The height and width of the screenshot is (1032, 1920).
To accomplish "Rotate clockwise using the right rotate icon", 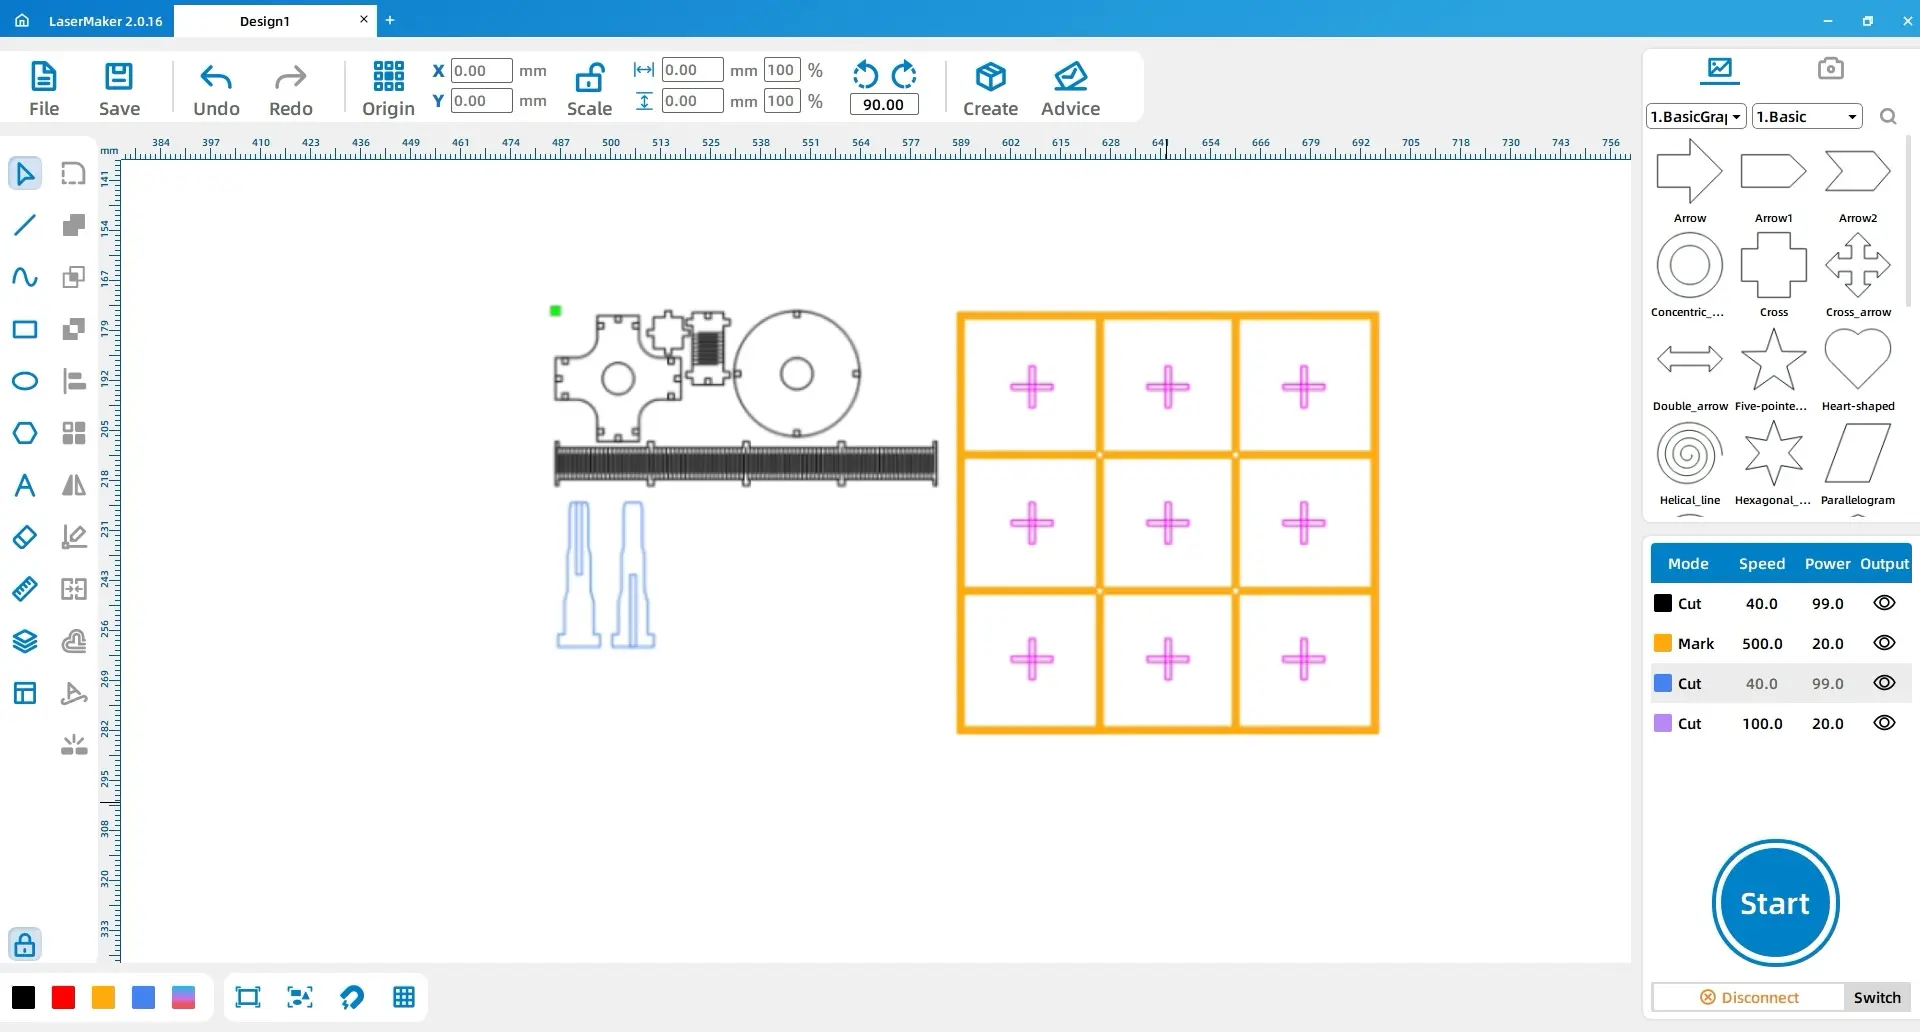I will pos(904,75).
